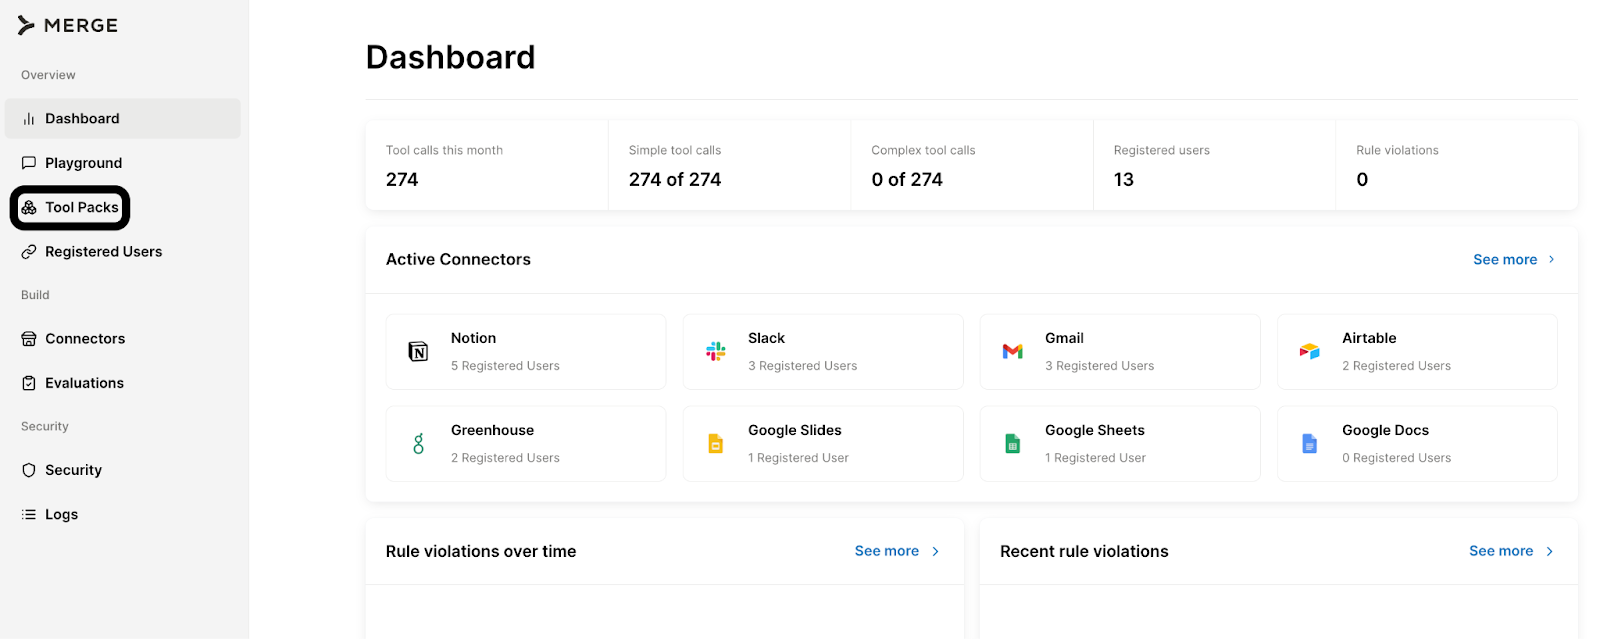Click the MERGE brand name text
The image size is (1600, 639).
(x=81, y=26)
